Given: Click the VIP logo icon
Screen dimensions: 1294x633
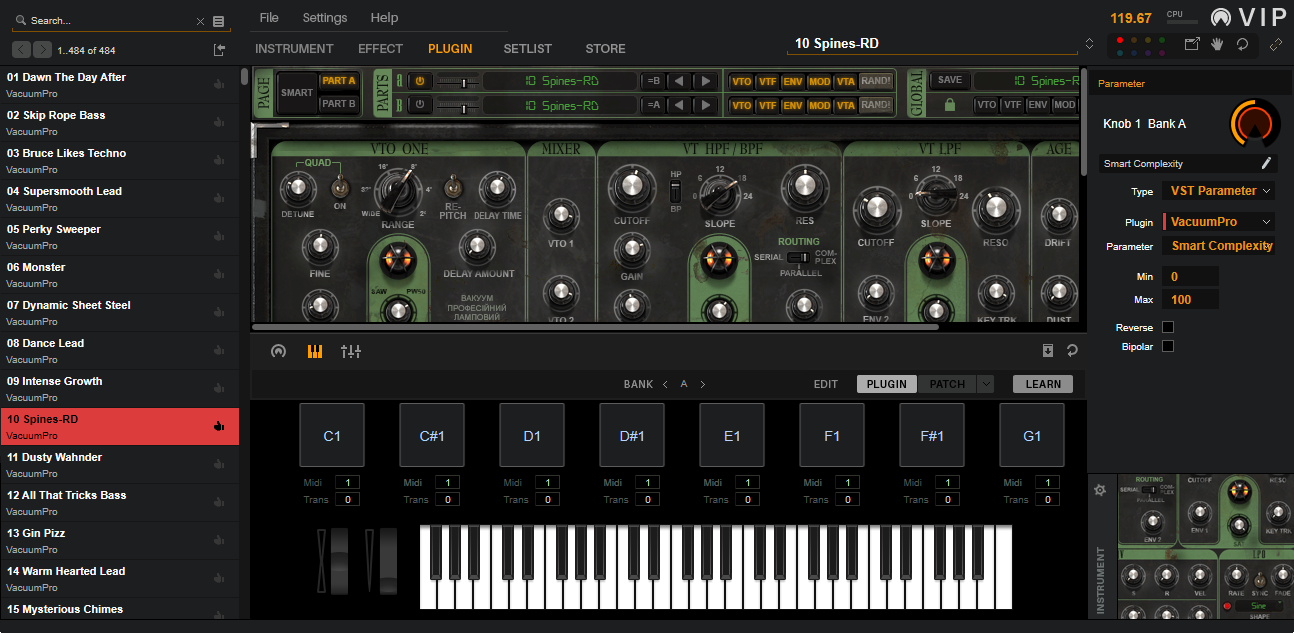Looking at the screenshot, I should pyautogui.click(x=1221, y=17).
